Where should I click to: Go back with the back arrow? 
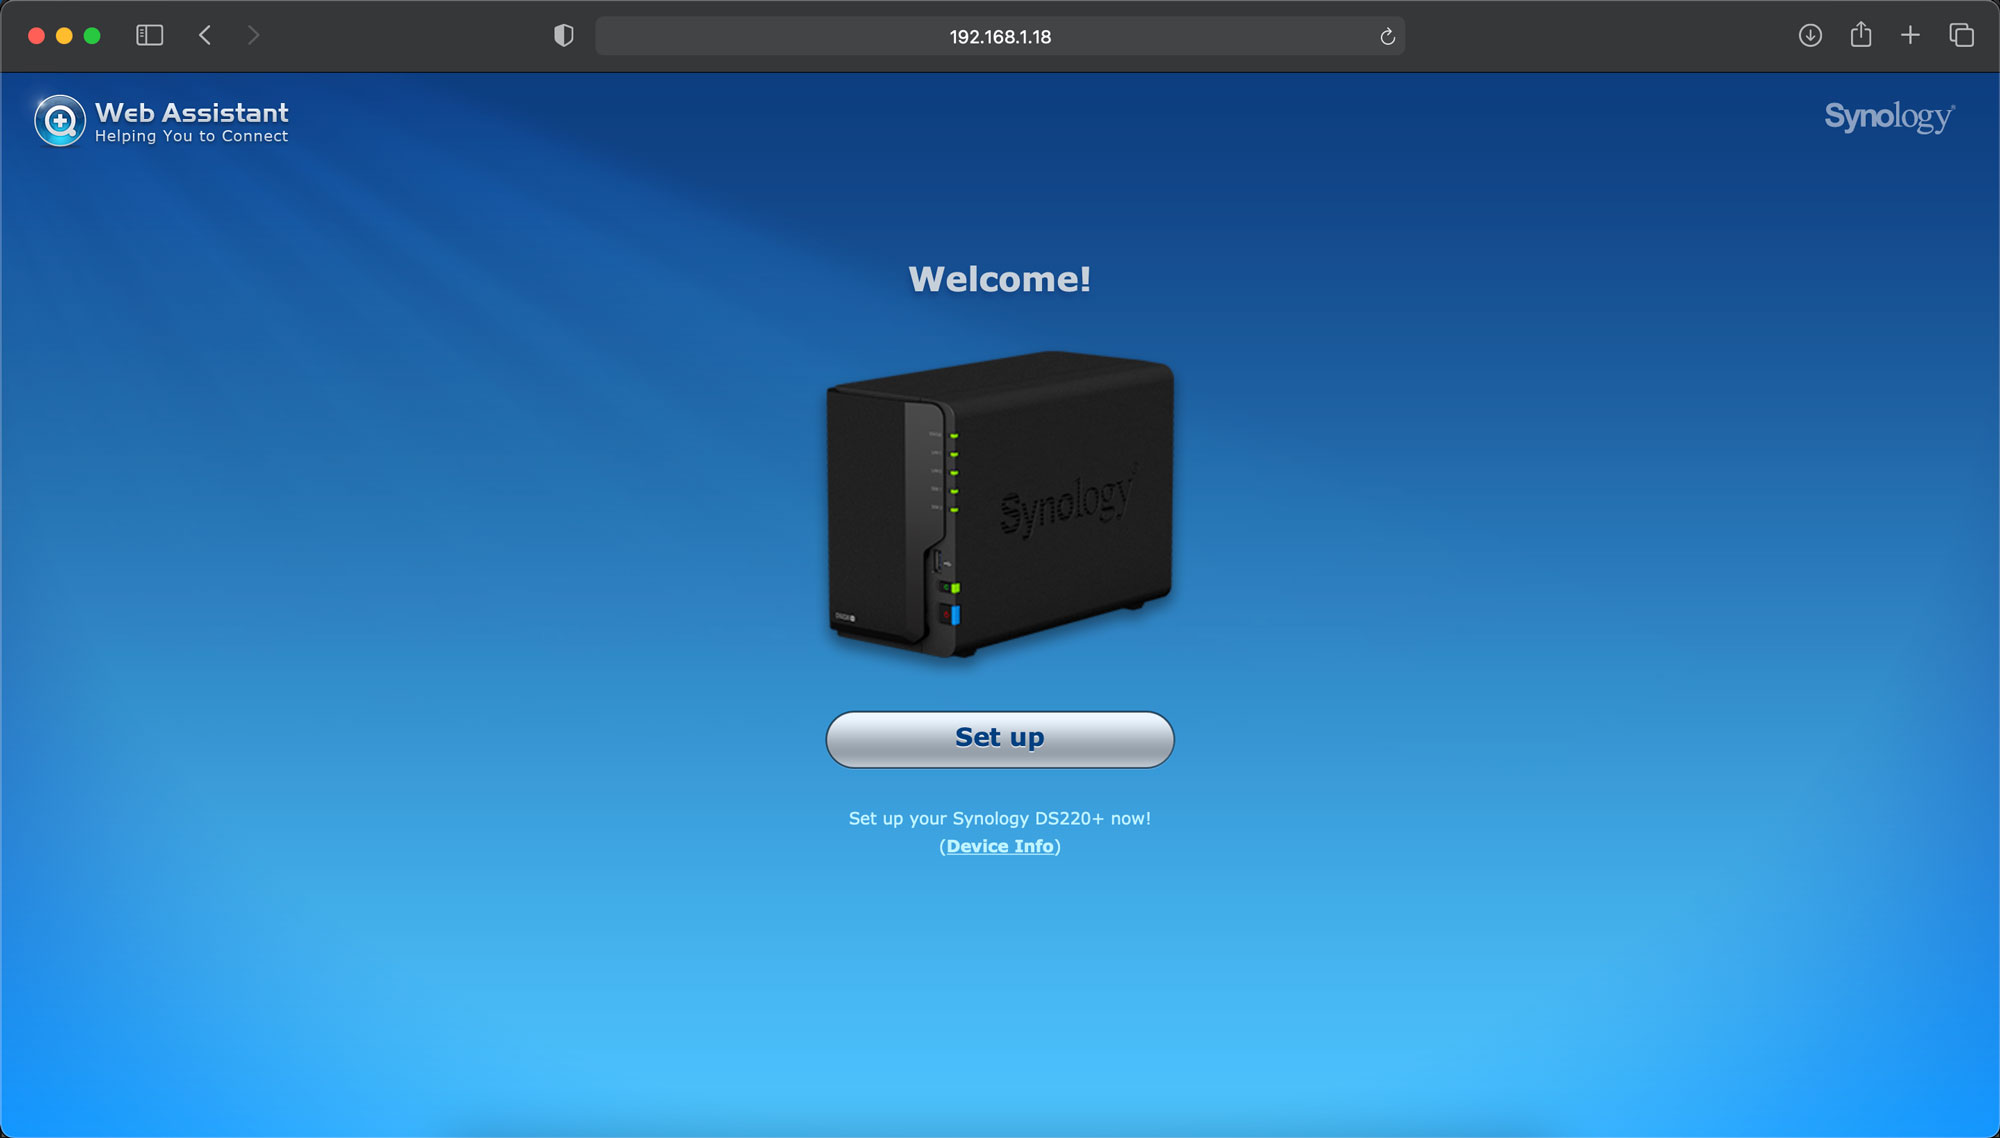(x=205, y=36)
